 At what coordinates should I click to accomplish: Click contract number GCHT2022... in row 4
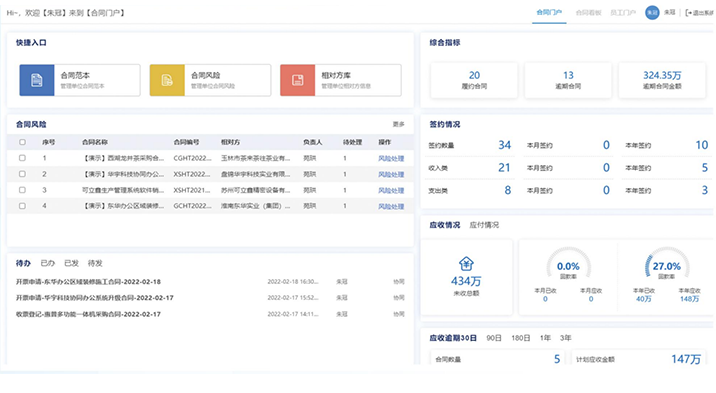click(192, 206)
